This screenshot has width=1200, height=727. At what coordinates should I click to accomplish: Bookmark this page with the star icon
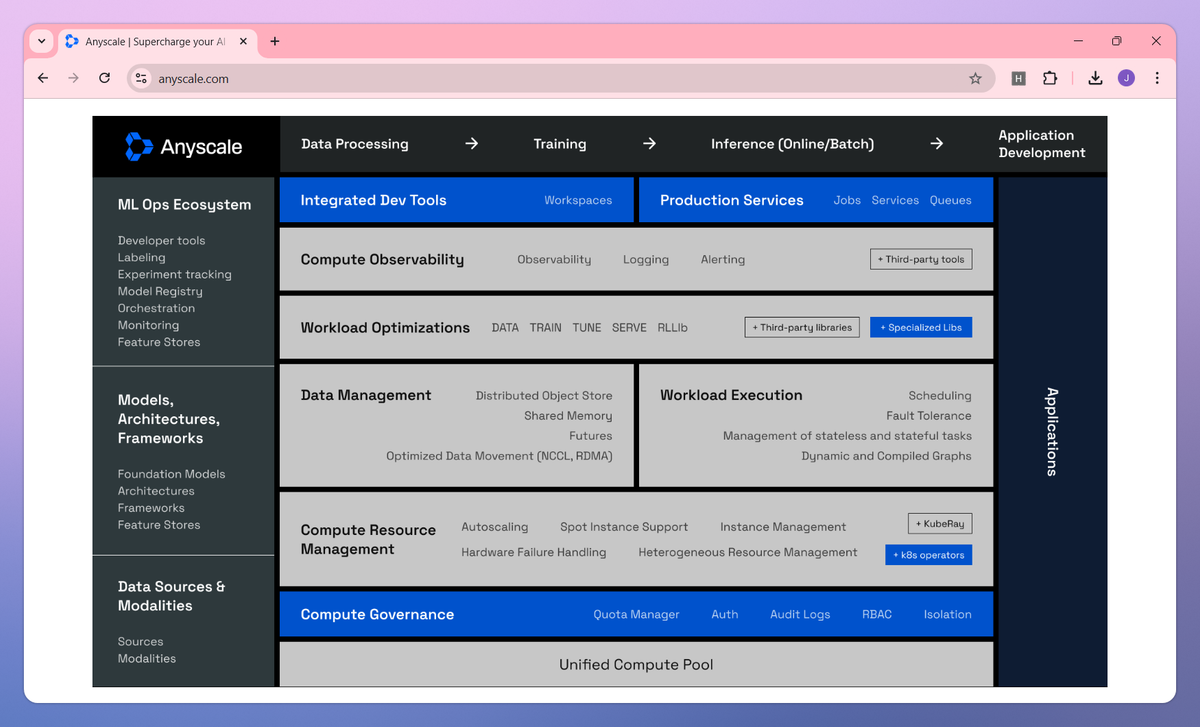click(975, 78)
